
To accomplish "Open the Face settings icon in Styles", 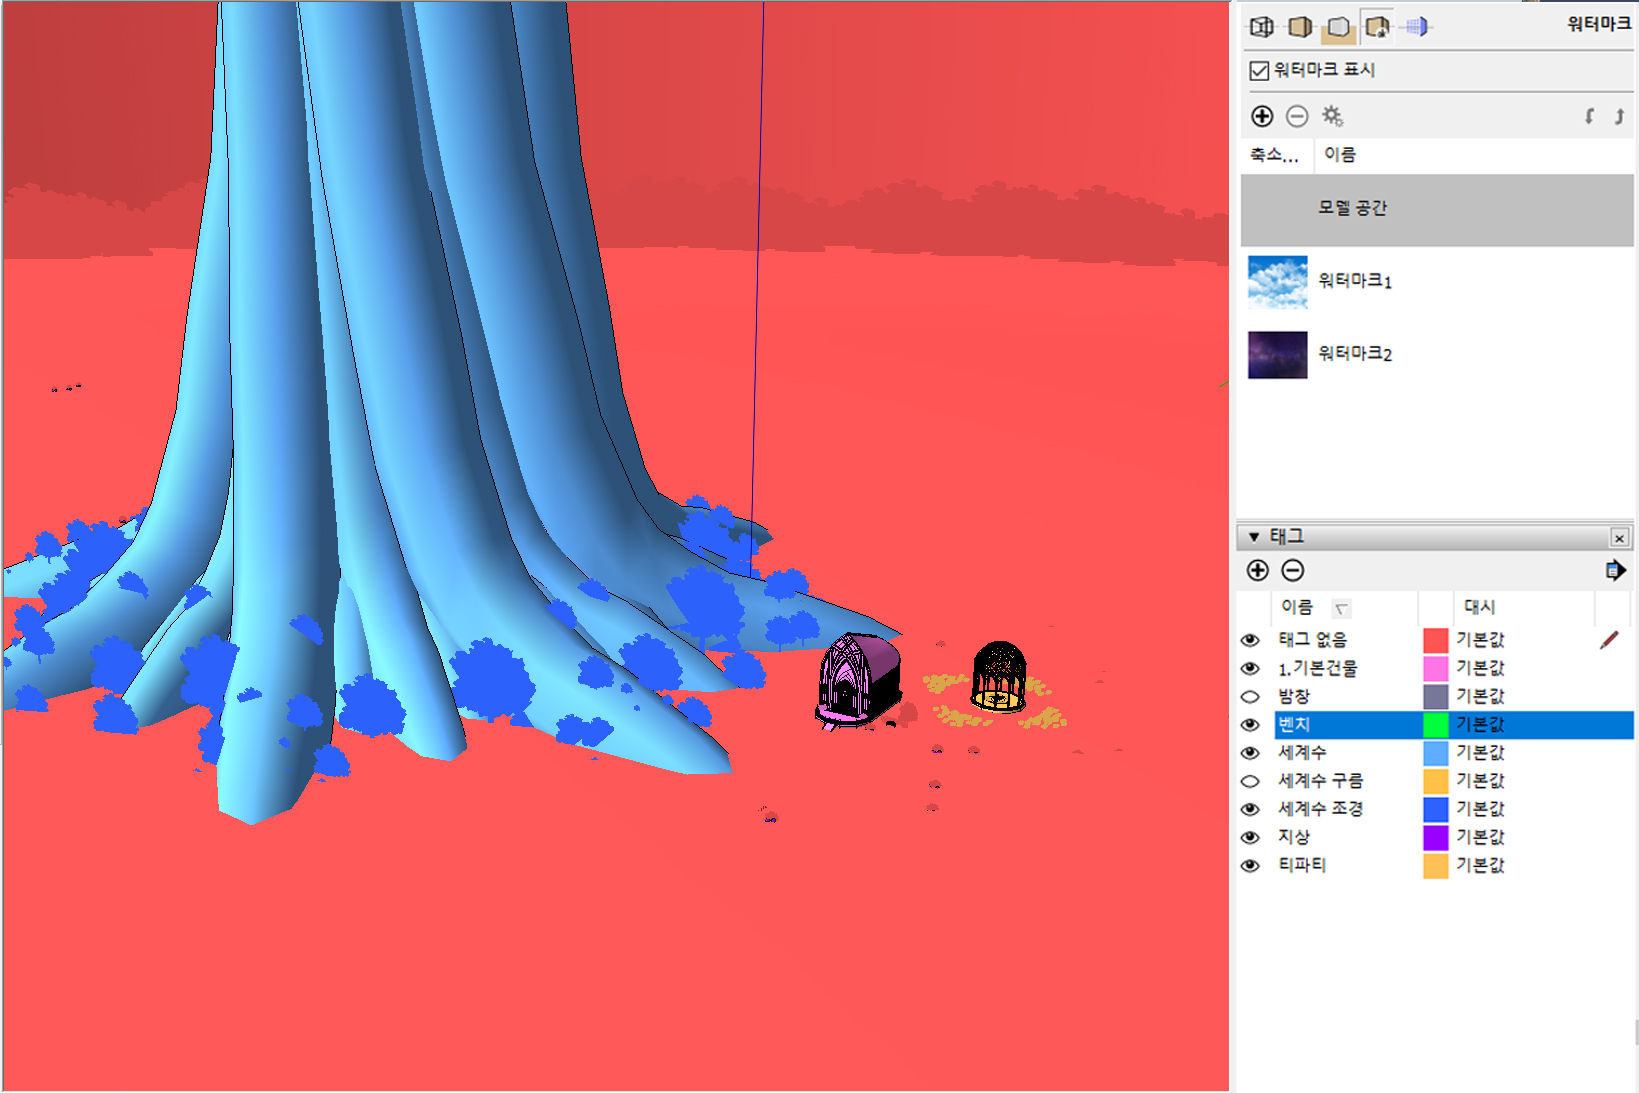I will pos(1300,27).
